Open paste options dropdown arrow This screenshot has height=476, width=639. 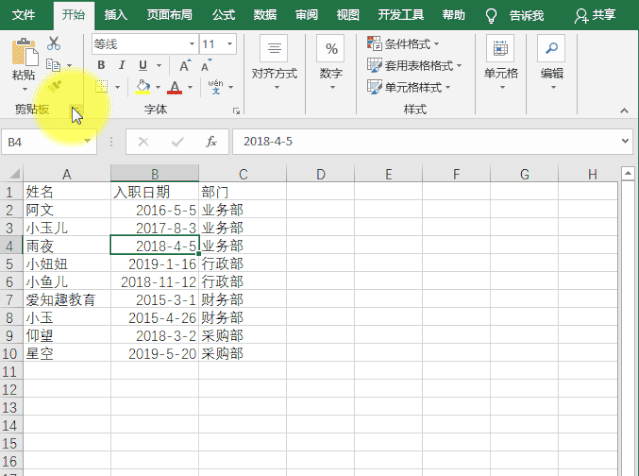click(x=24, y=89)
